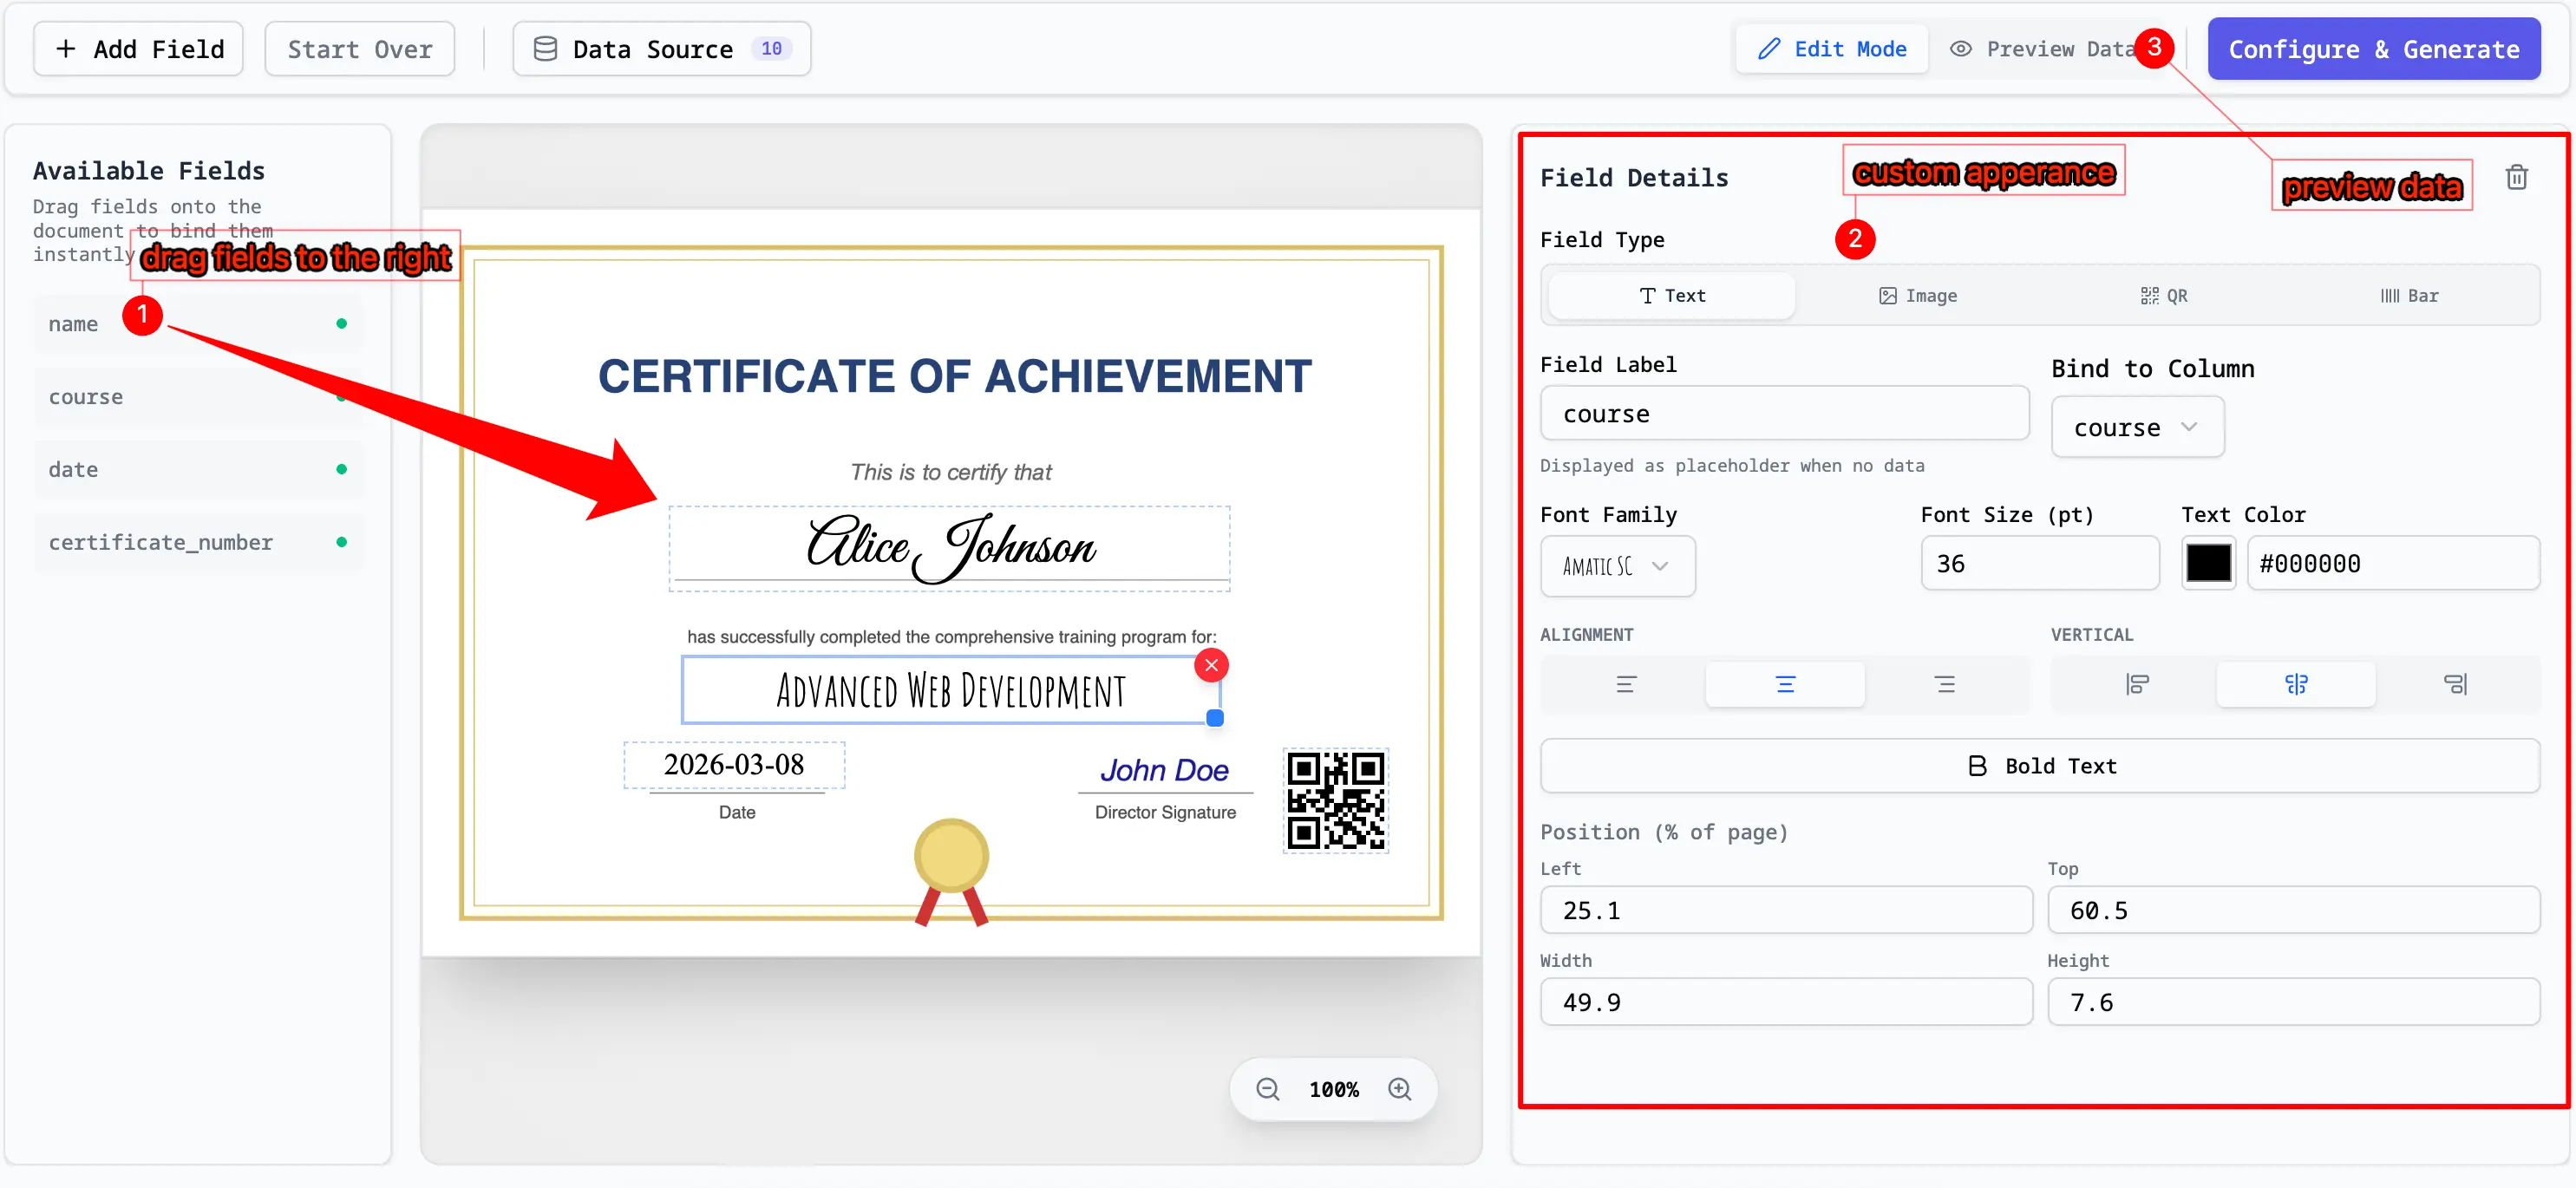The image size is (2576, 1188).
Task: Center text horizontally in alignment group
Action: tap(1785, 684)
